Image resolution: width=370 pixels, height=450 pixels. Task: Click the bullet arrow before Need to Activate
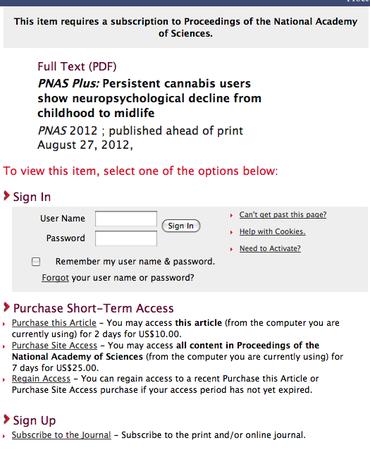(231, 249)
